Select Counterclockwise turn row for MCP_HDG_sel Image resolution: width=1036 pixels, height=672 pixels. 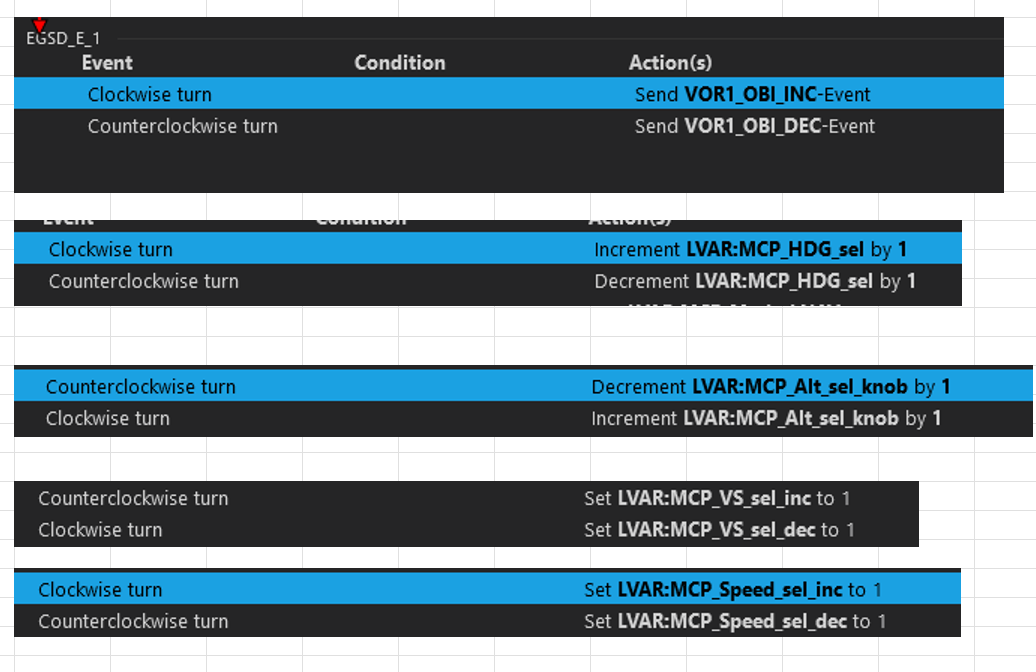tap(144, 282)
